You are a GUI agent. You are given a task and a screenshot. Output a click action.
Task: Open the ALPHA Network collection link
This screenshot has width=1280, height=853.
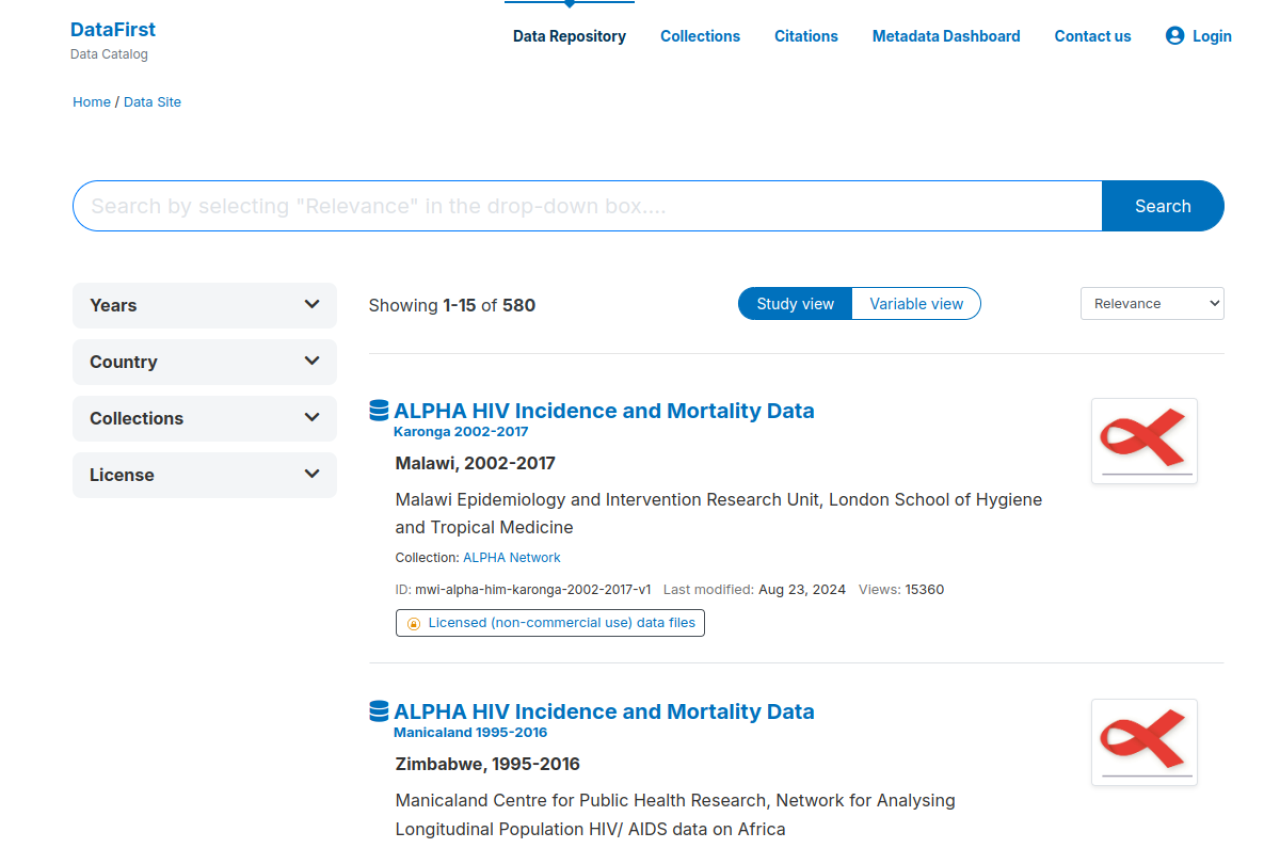pyautogui.click(x=512, y=558)
